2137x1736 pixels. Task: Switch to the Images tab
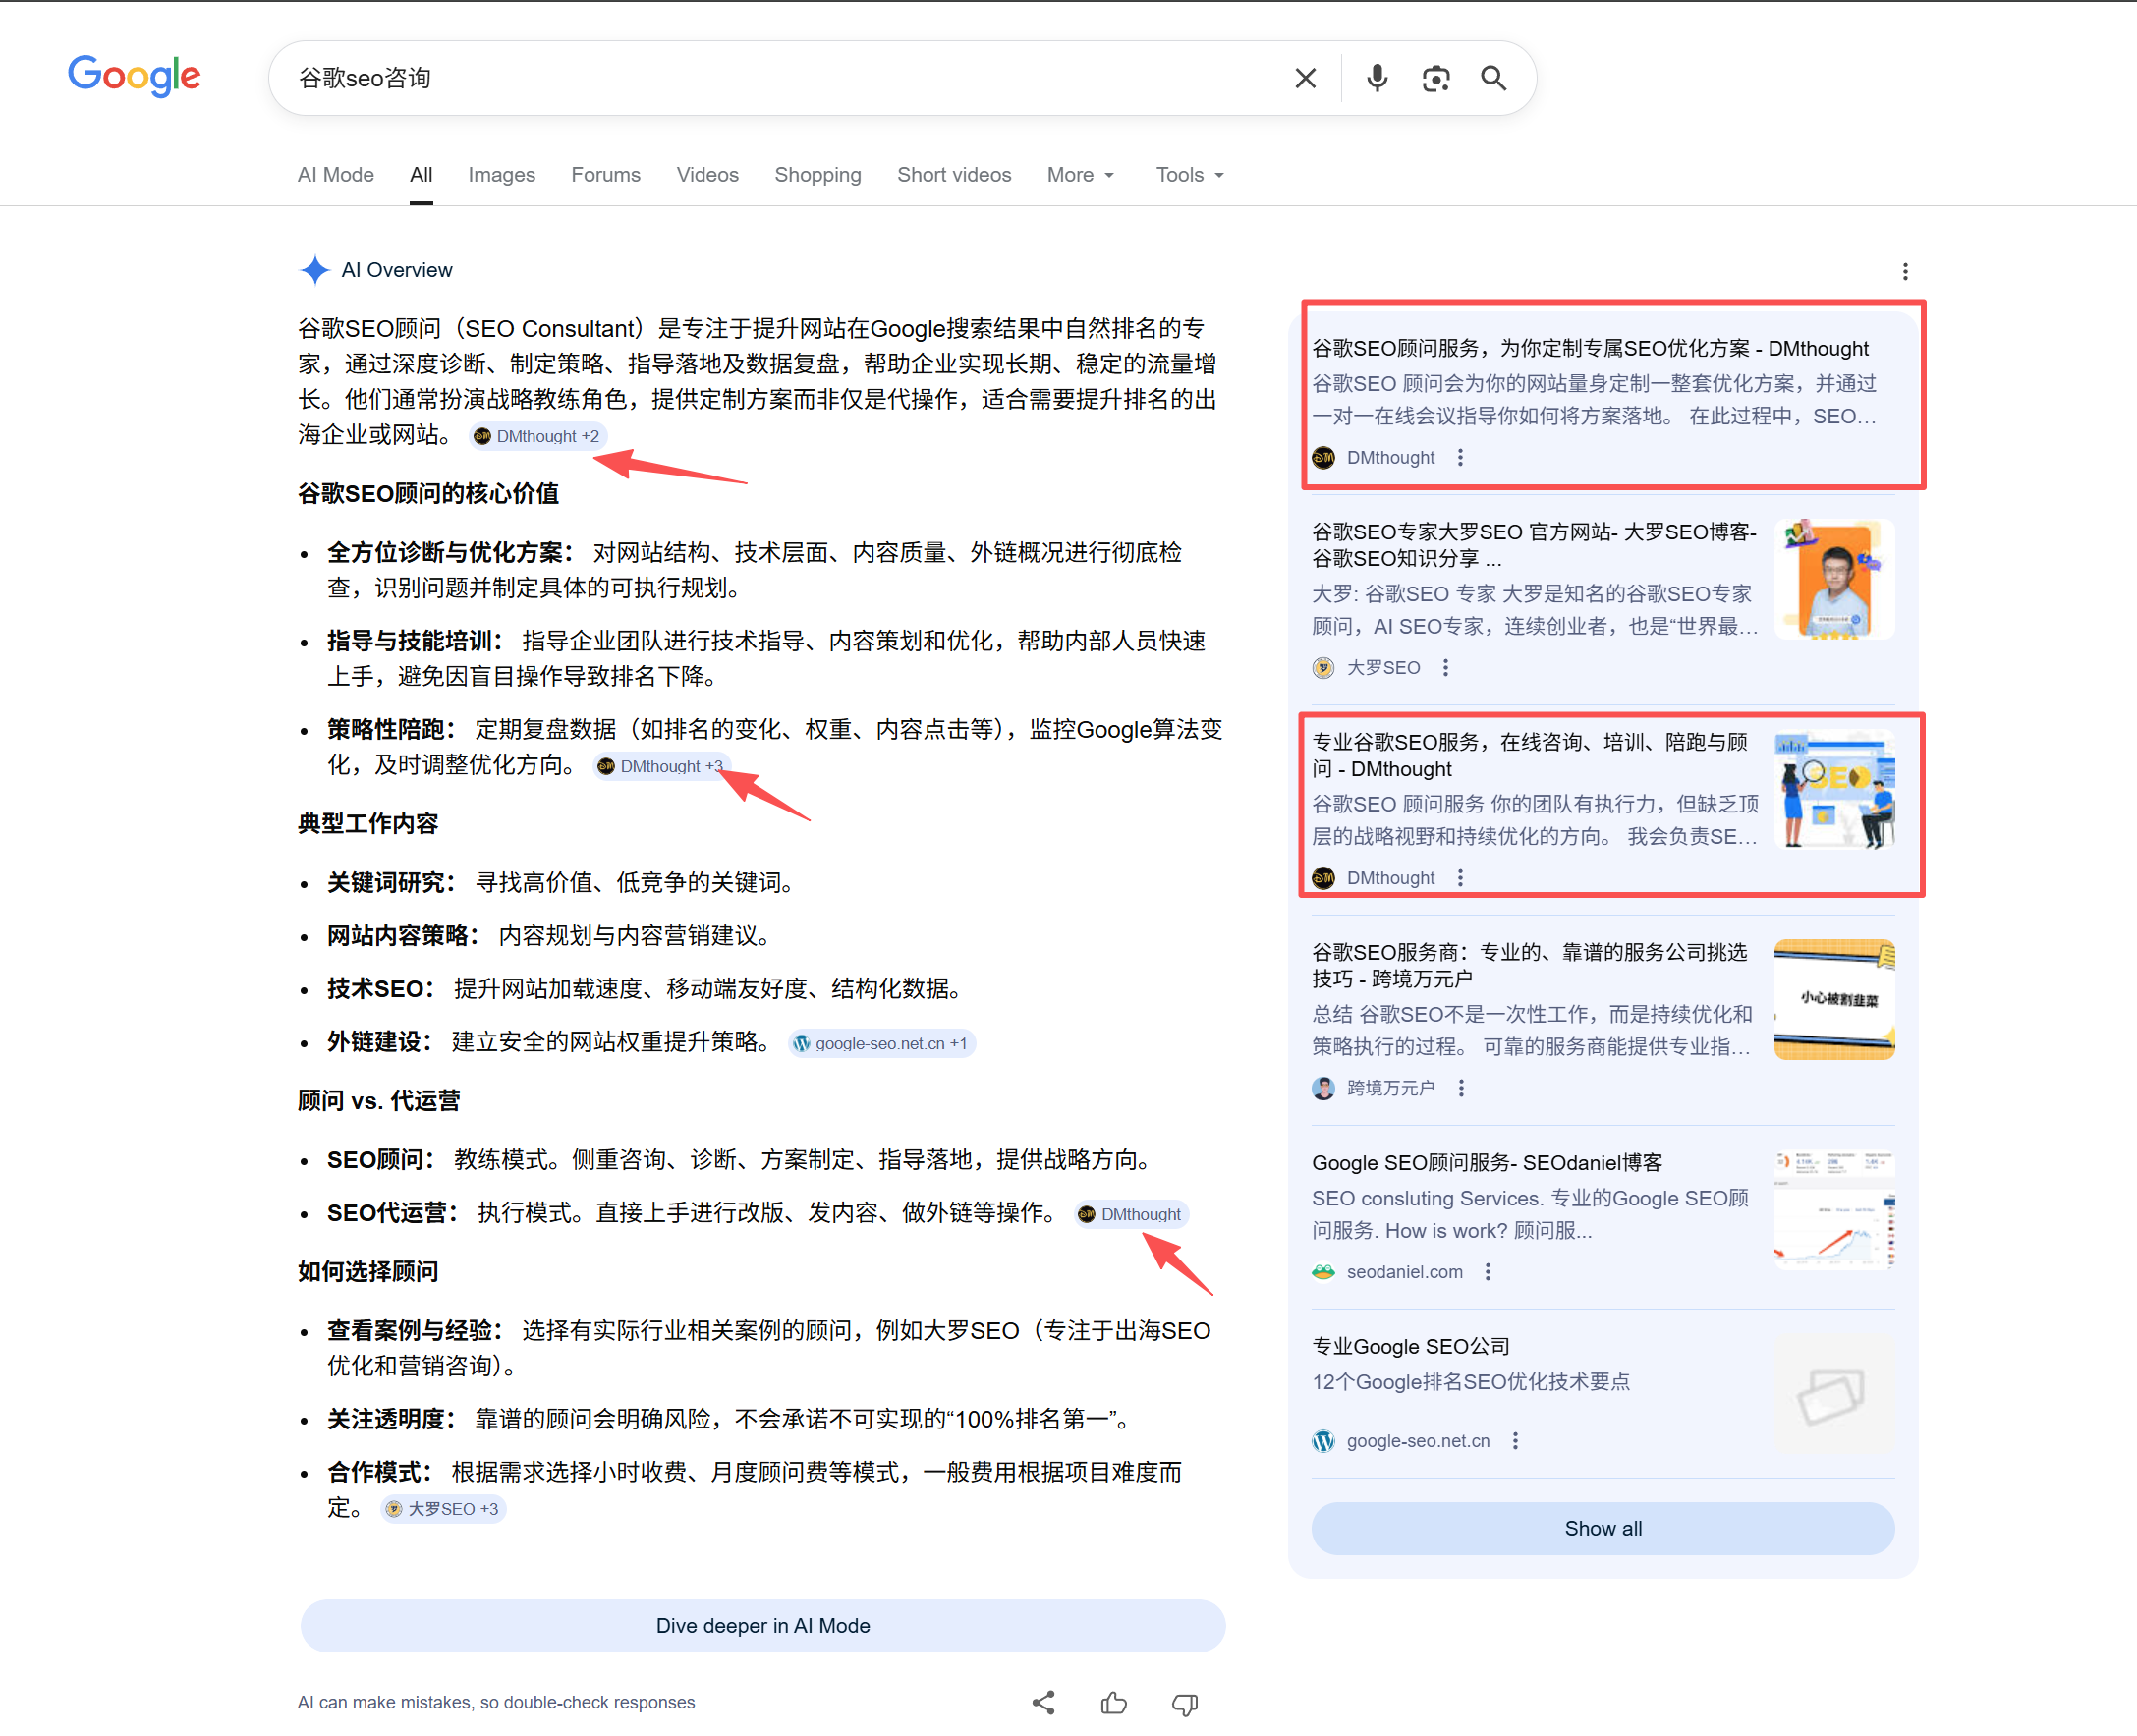(x=501, y=174)
